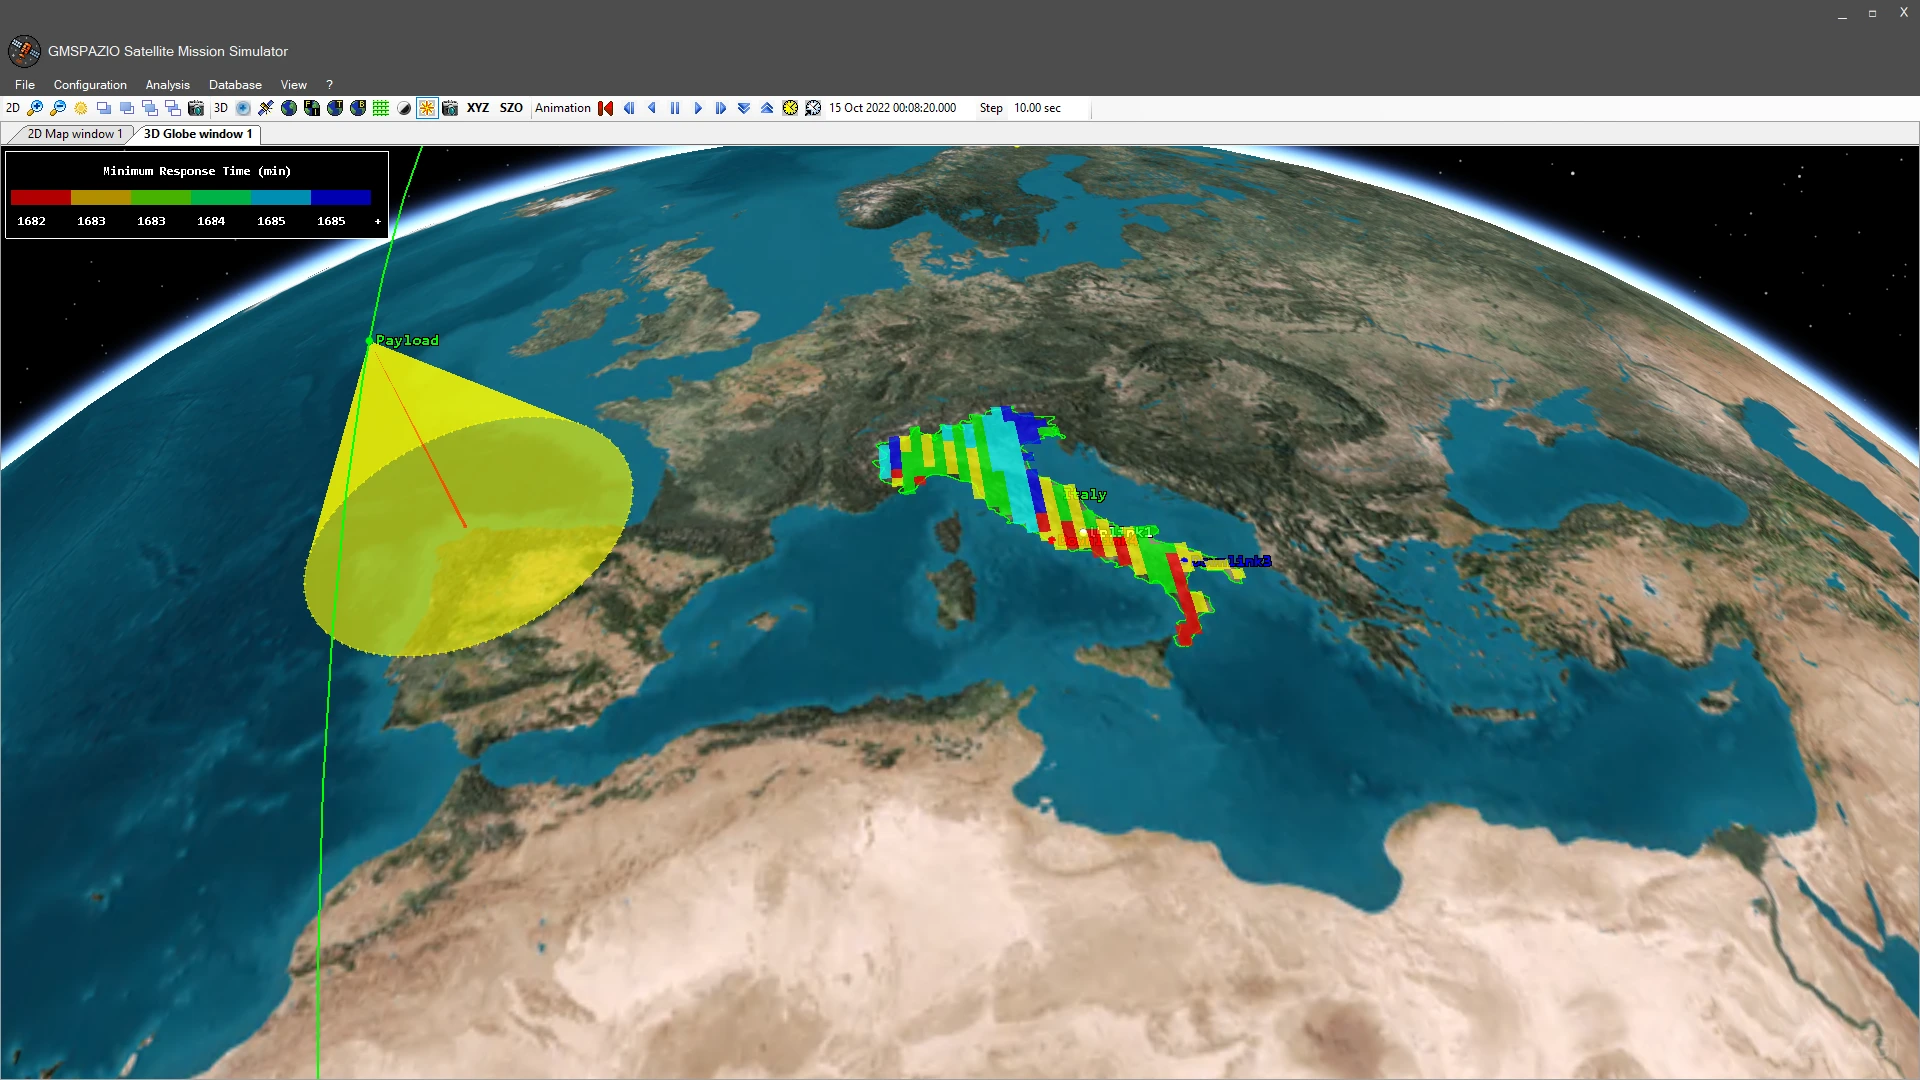
Task: Click the globe icon labeled F I
Action: 312,108
